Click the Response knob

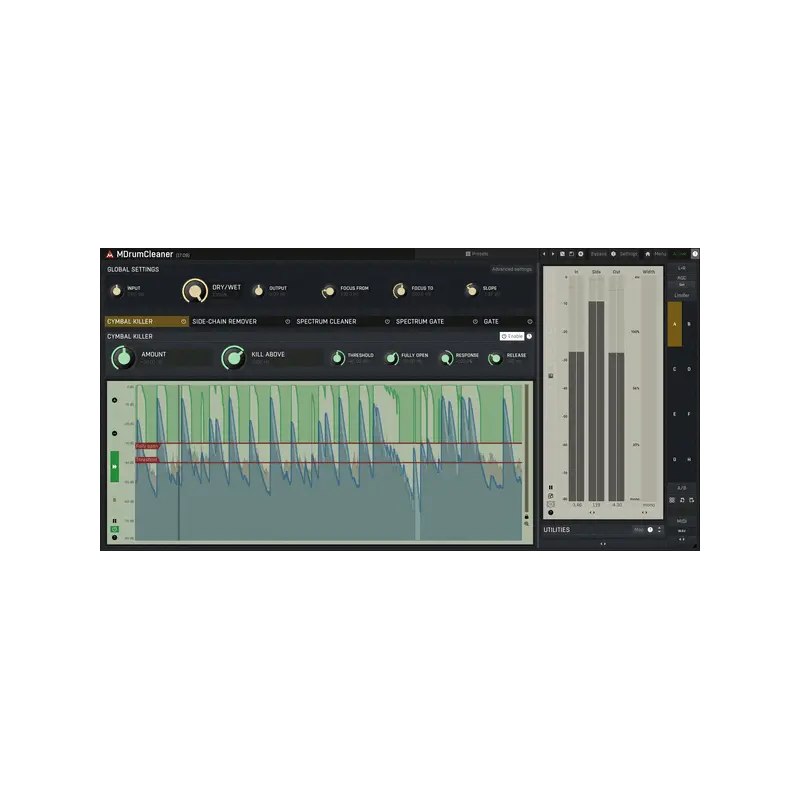click(446, 358)
